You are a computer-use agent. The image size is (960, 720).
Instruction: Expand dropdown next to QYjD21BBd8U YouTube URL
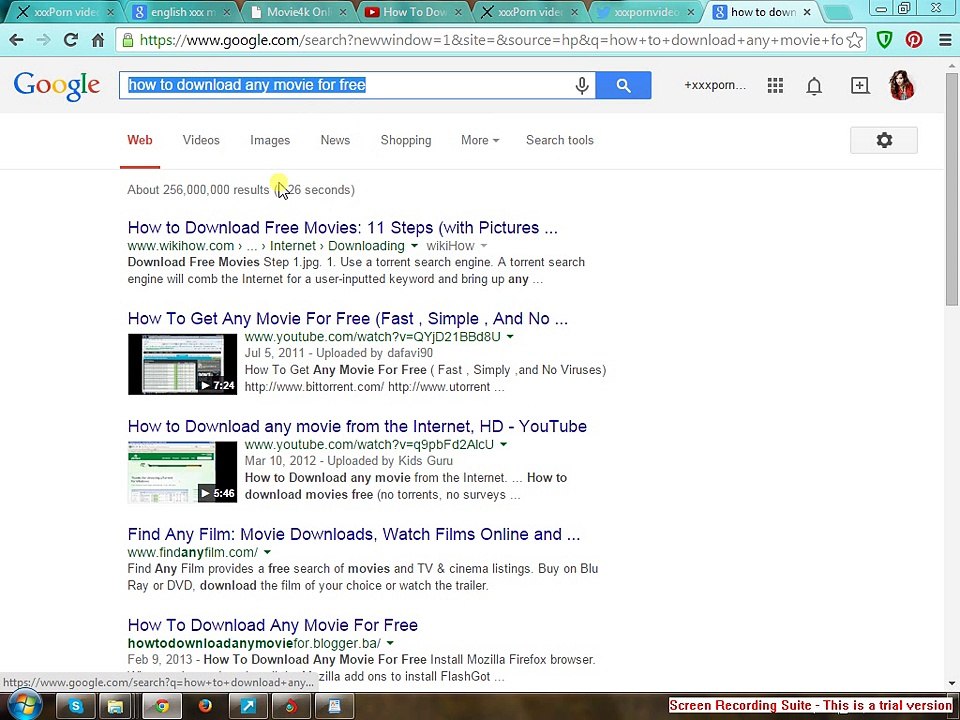[x=510, y=337]
